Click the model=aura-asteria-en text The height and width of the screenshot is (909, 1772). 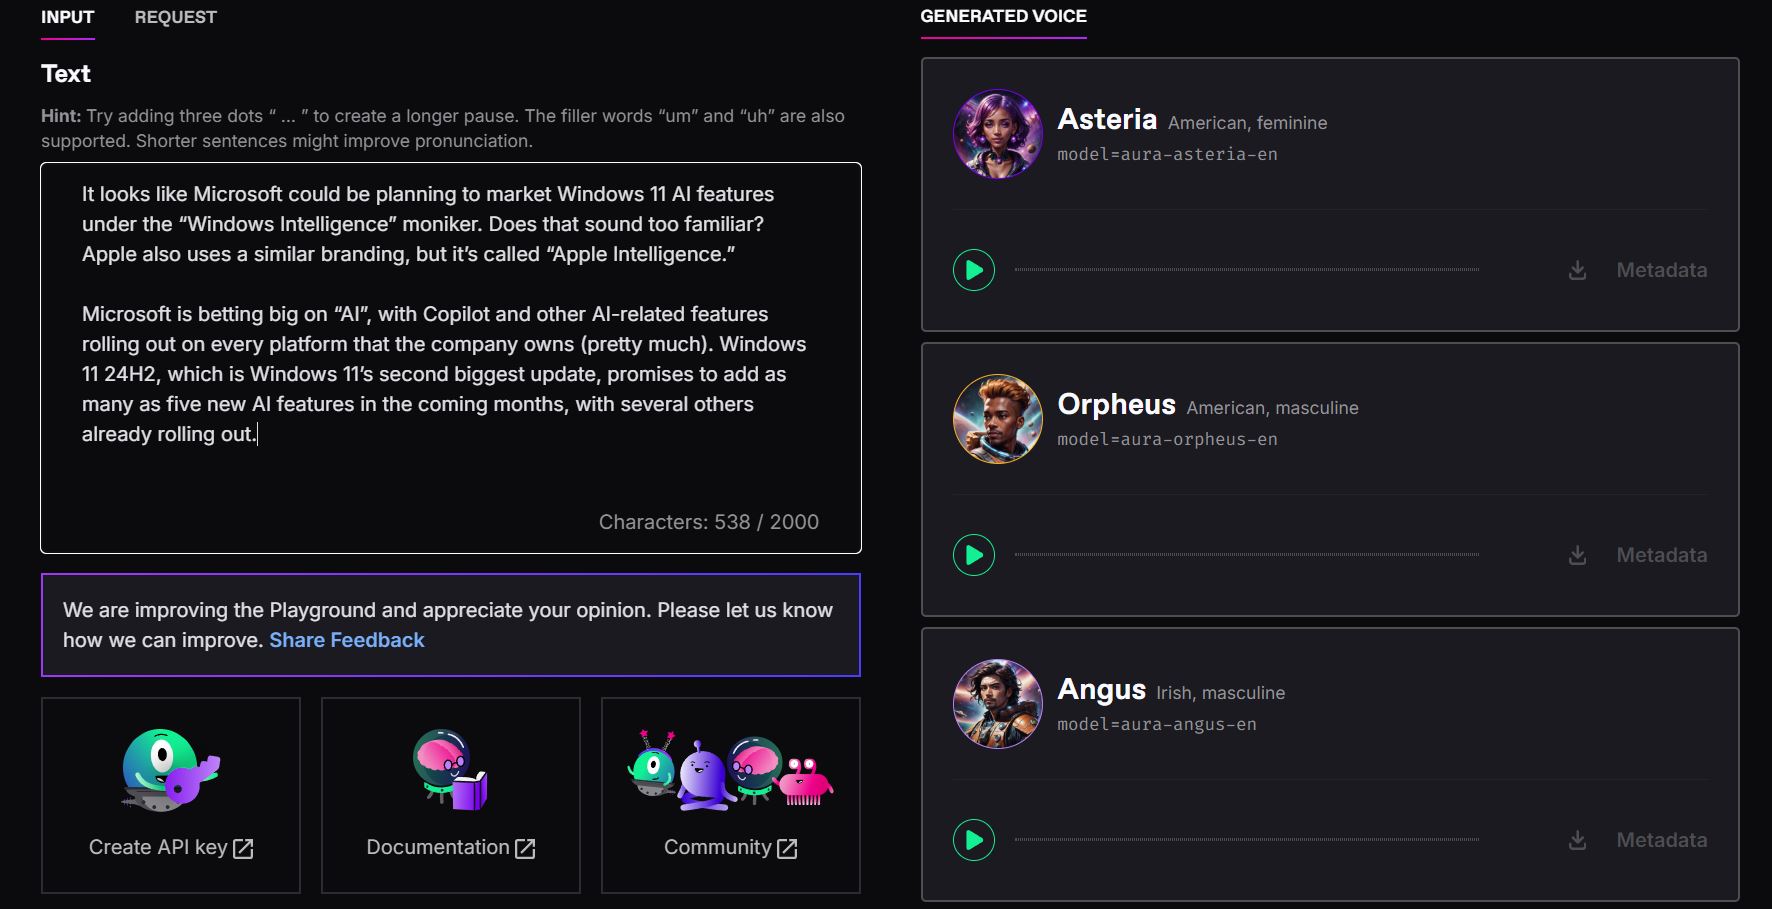(1168, 155)
